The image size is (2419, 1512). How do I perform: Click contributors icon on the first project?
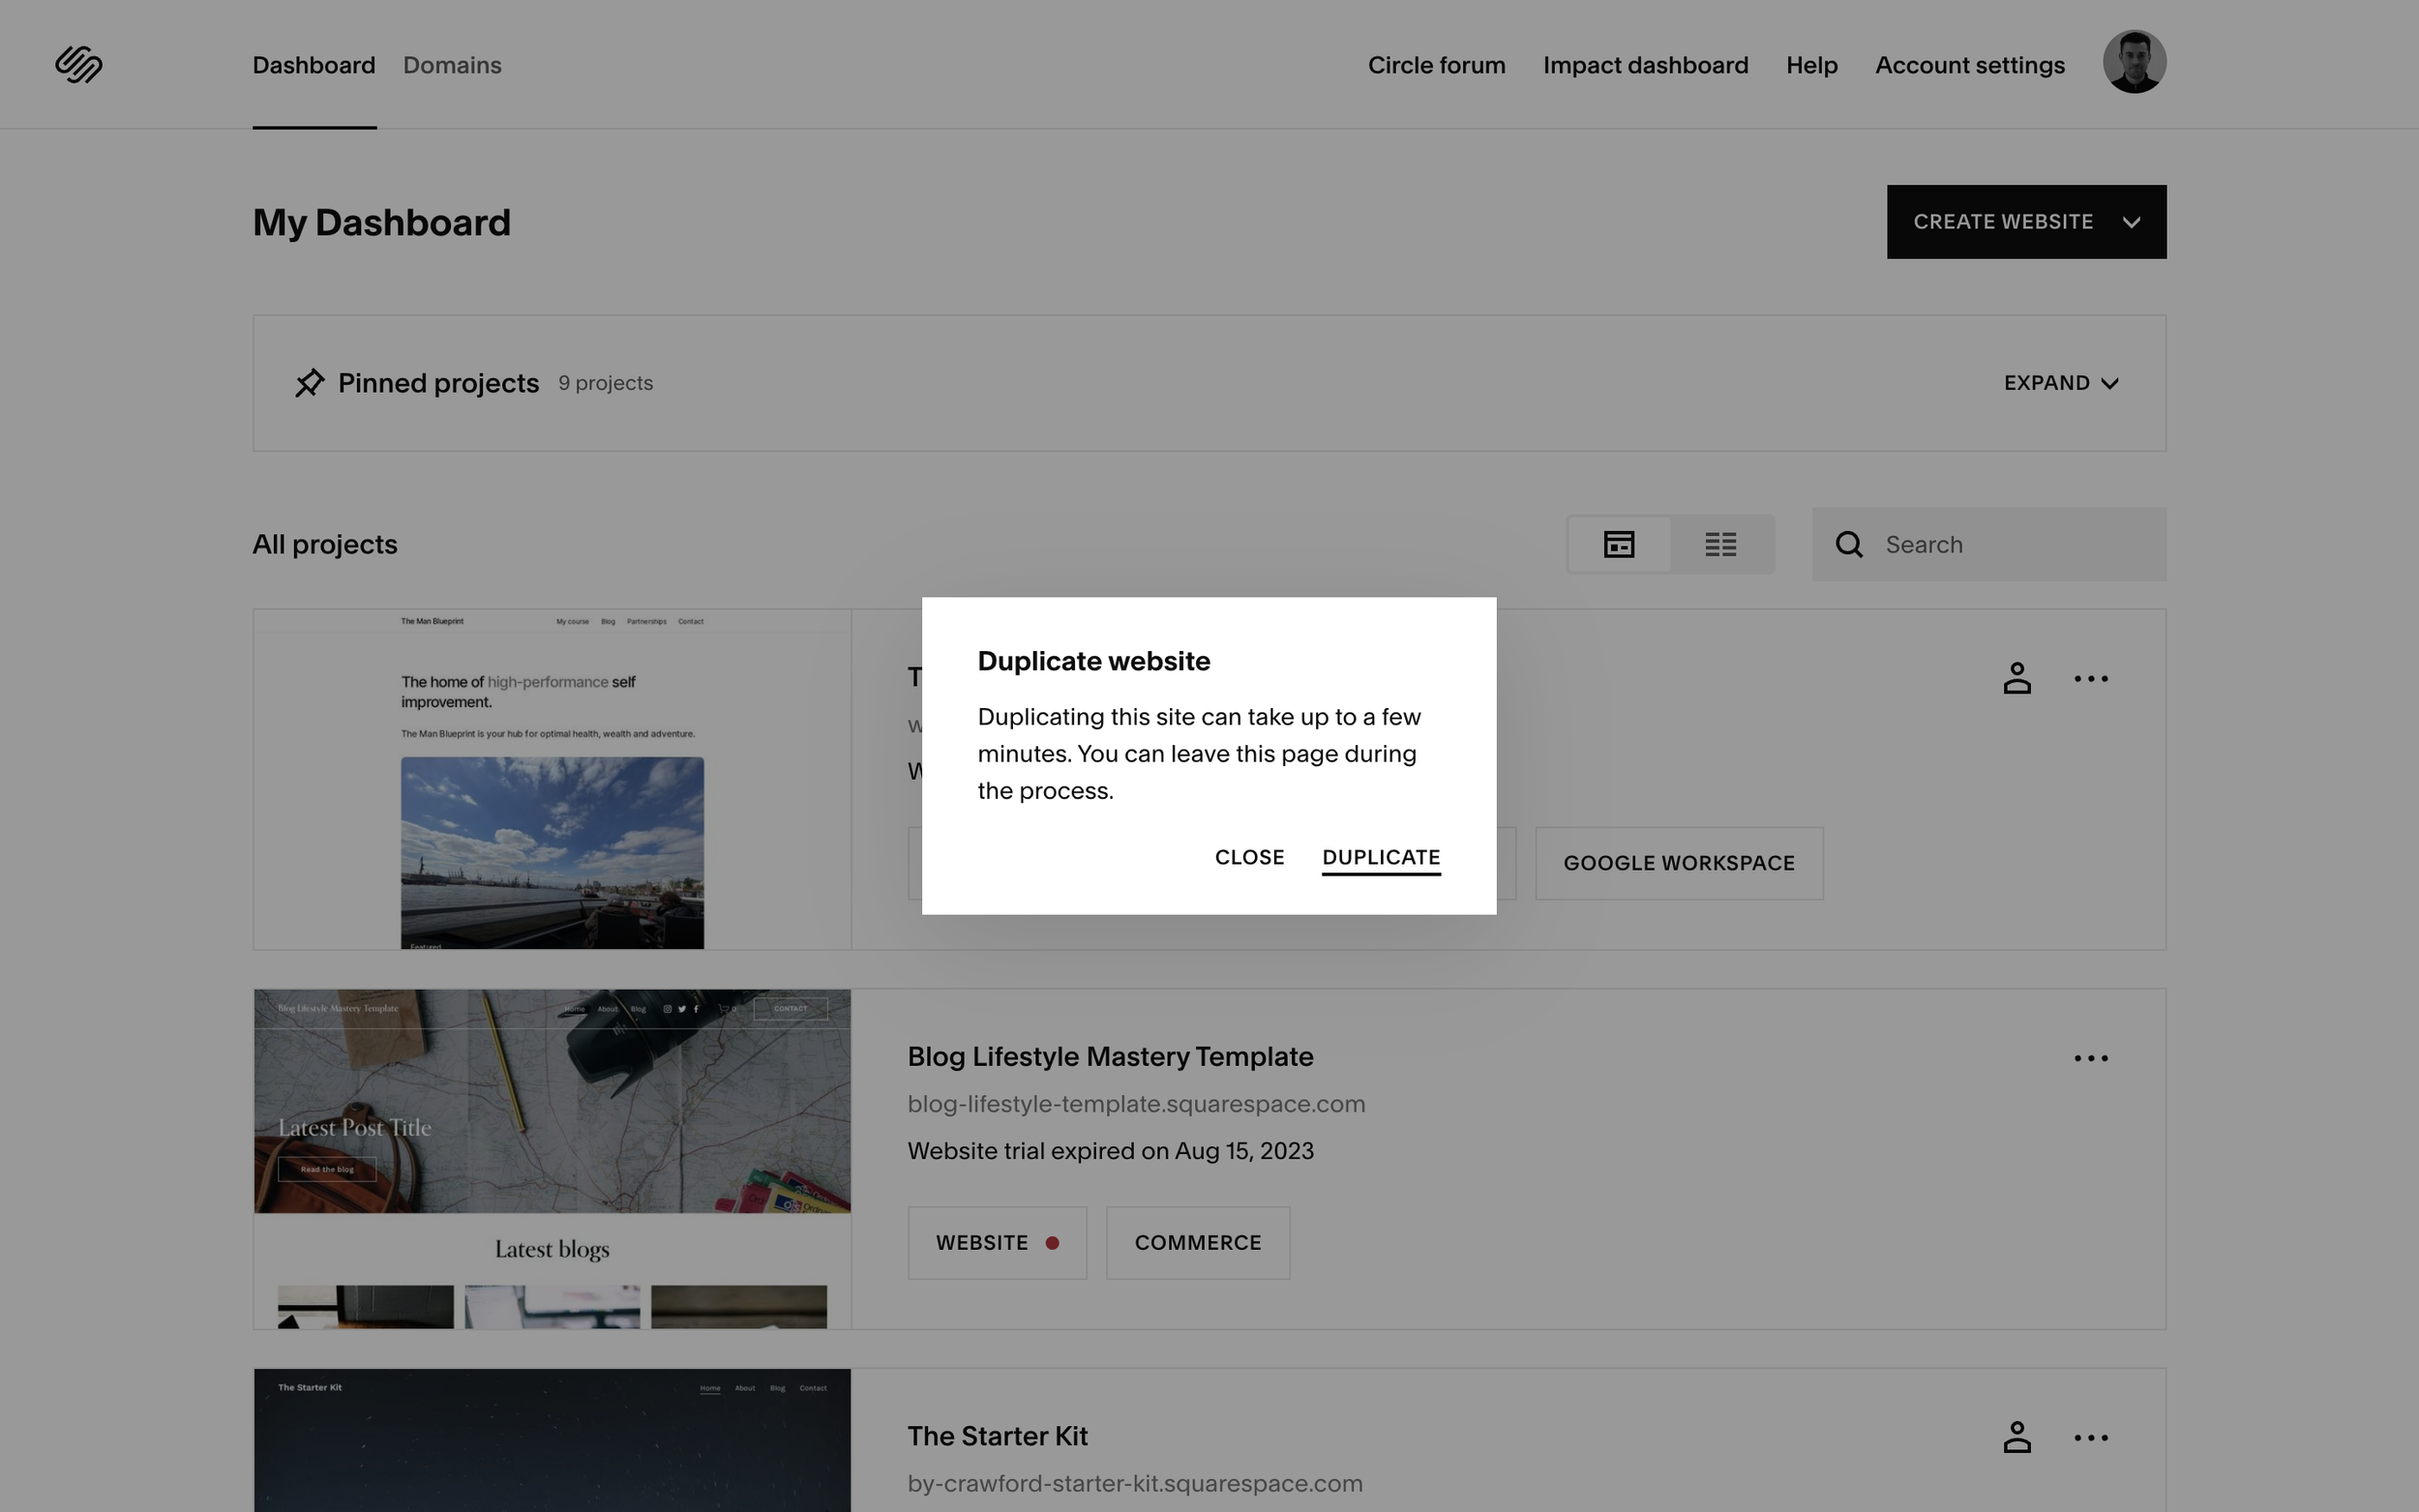[2016, 678]
